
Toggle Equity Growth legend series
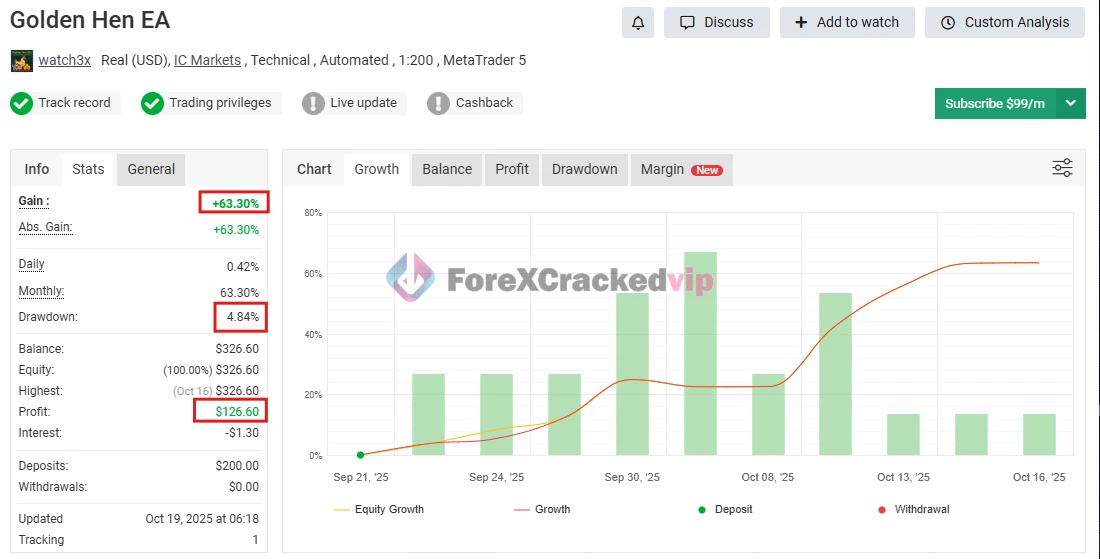[x=378, y=509]
